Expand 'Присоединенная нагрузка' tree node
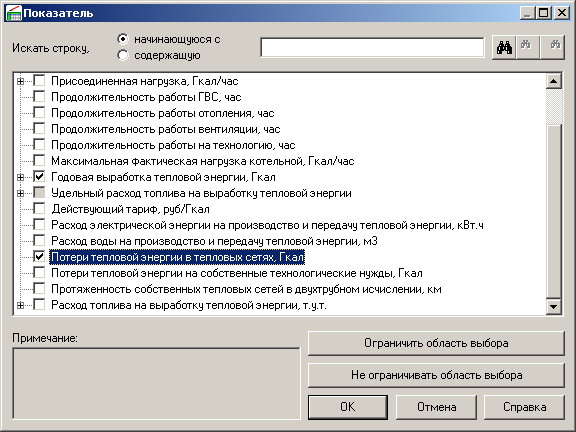The width and height of the screenshot is (576, 432). coord(21,81)
